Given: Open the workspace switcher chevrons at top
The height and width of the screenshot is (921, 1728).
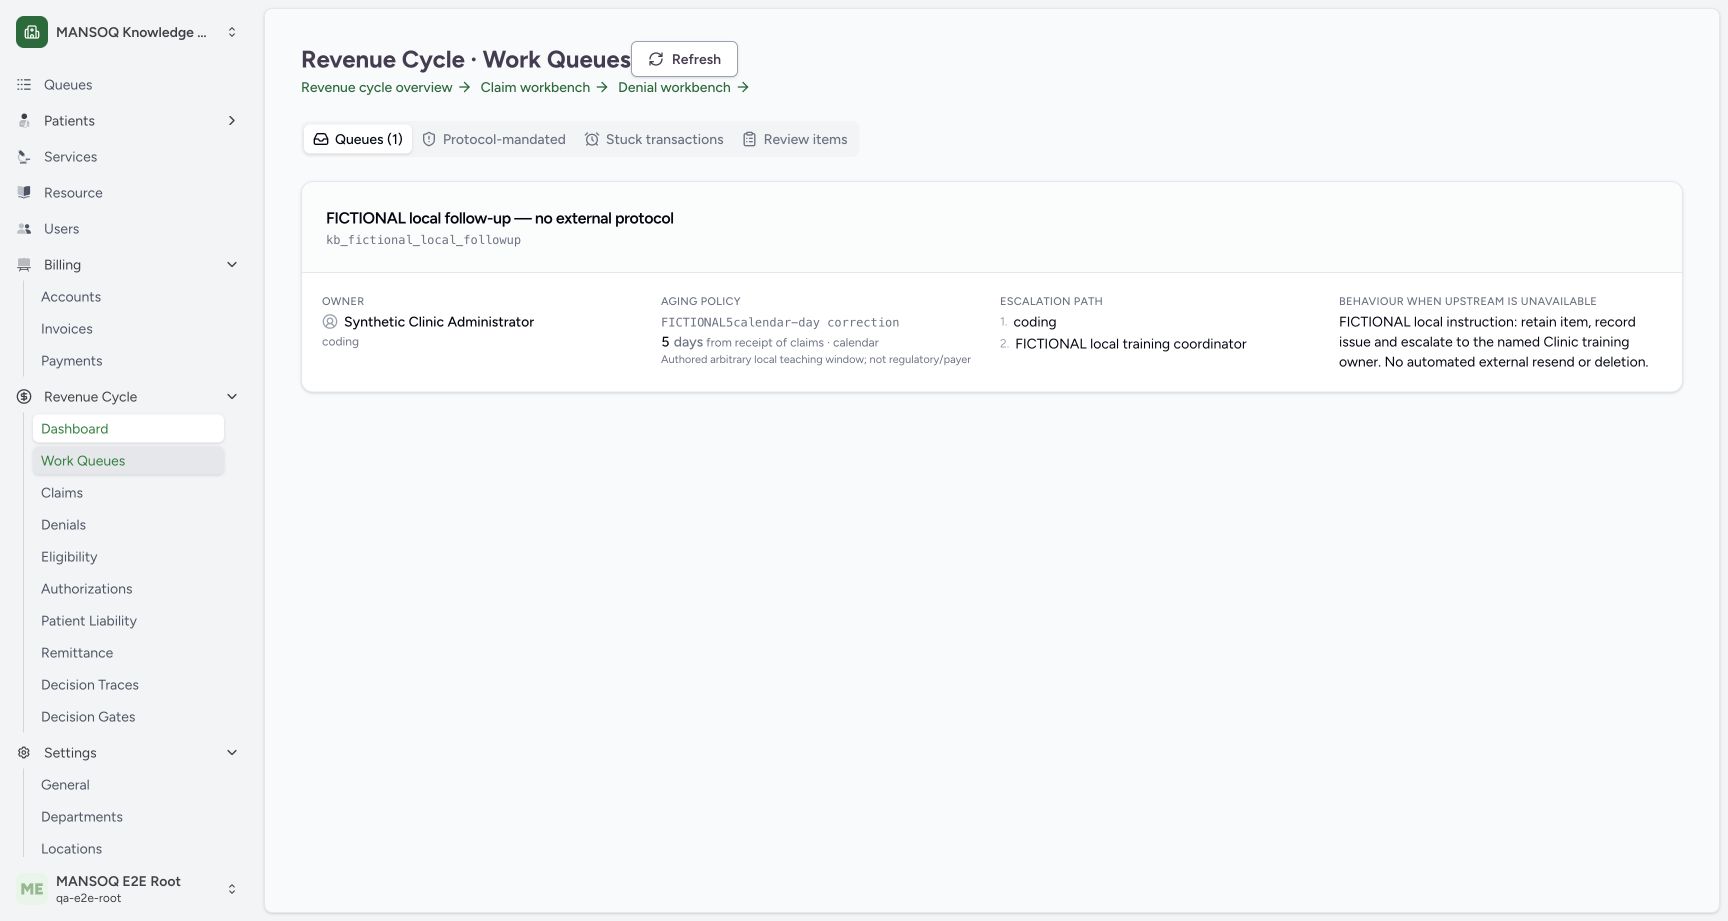Looking at the screenshot, I should coord(232,32).
